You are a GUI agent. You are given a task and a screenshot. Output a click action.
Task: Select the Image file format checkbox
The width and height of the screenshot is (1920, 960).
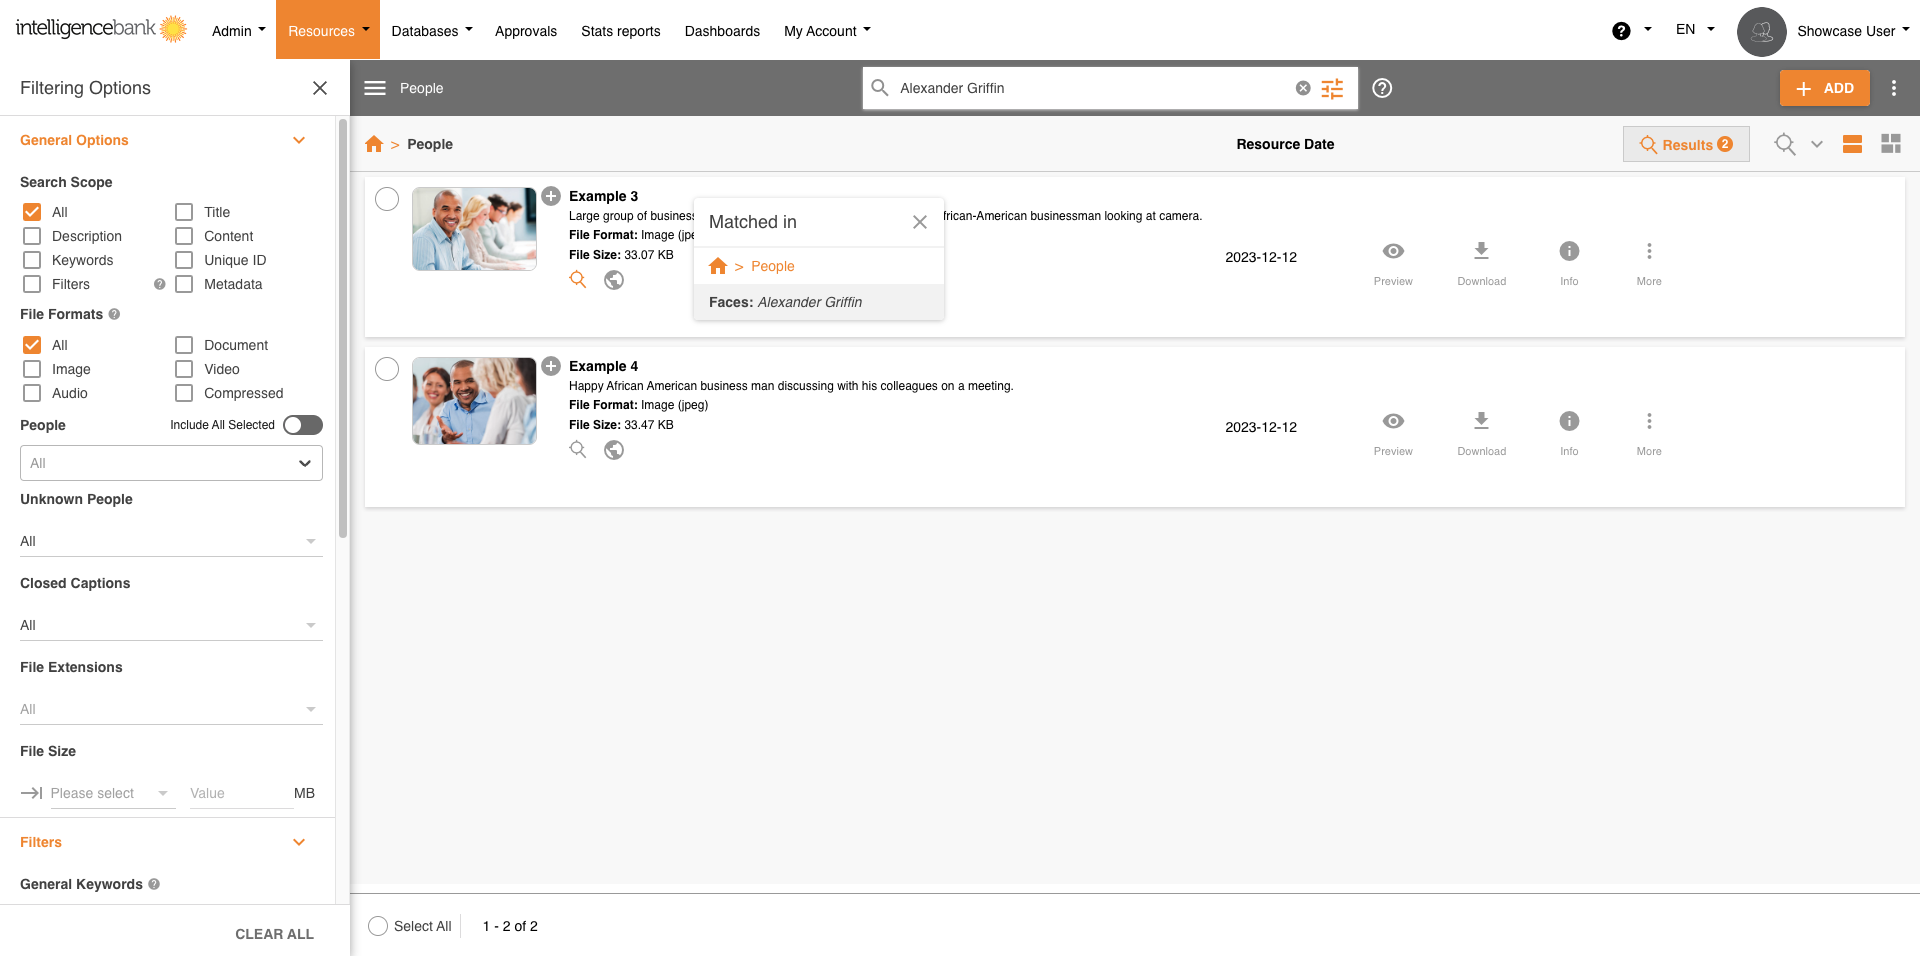(x=32, y=369)
